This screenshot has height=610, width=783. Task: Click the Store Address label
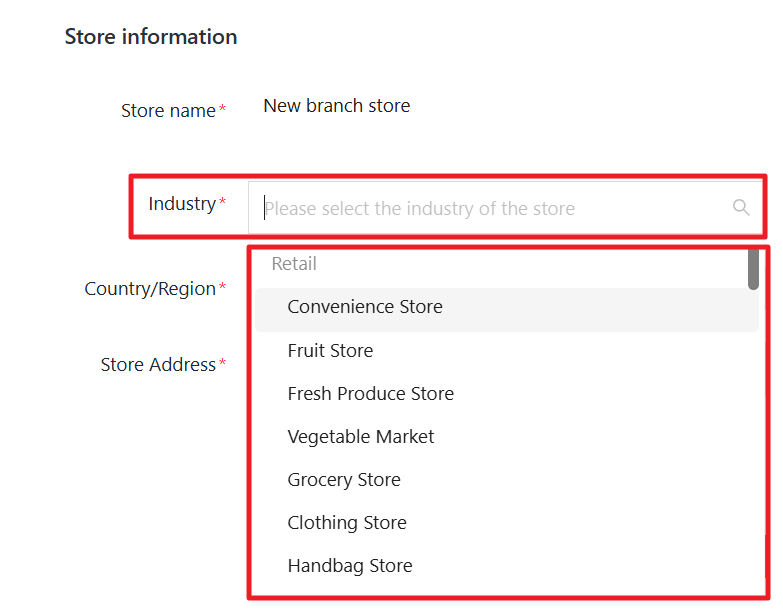[158, 365]
